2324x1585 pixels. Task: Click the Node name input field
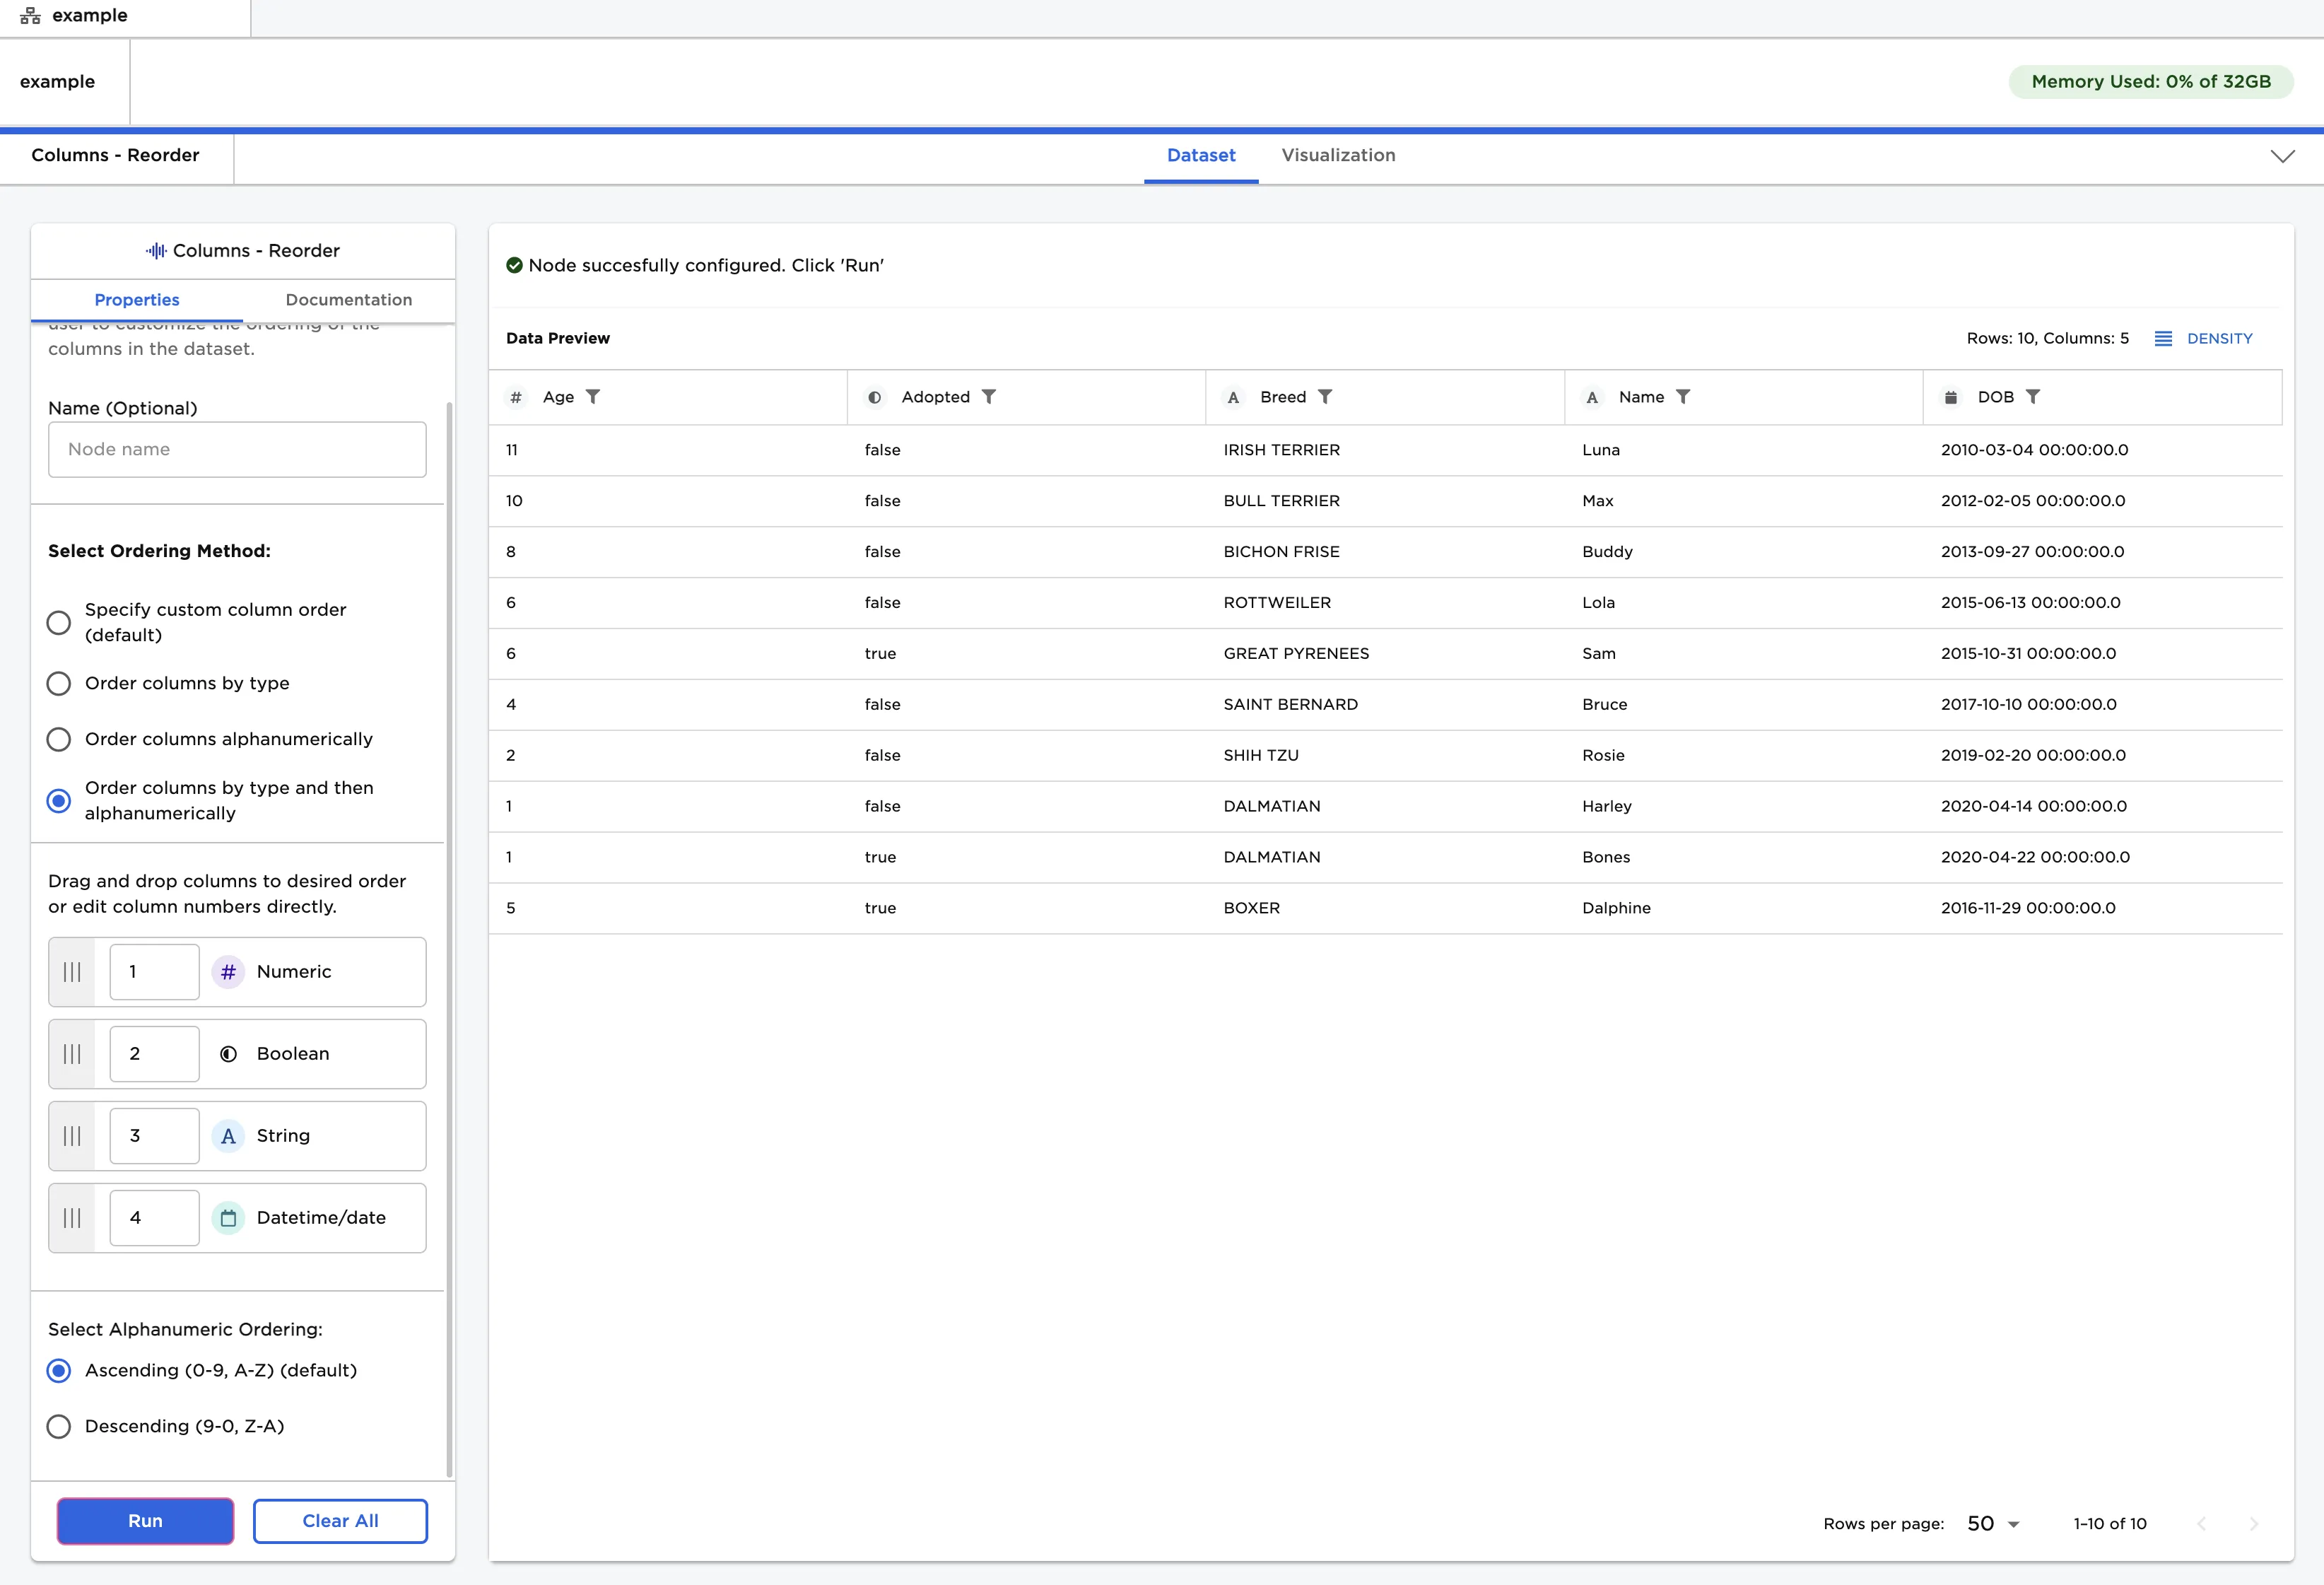point(237,450)
